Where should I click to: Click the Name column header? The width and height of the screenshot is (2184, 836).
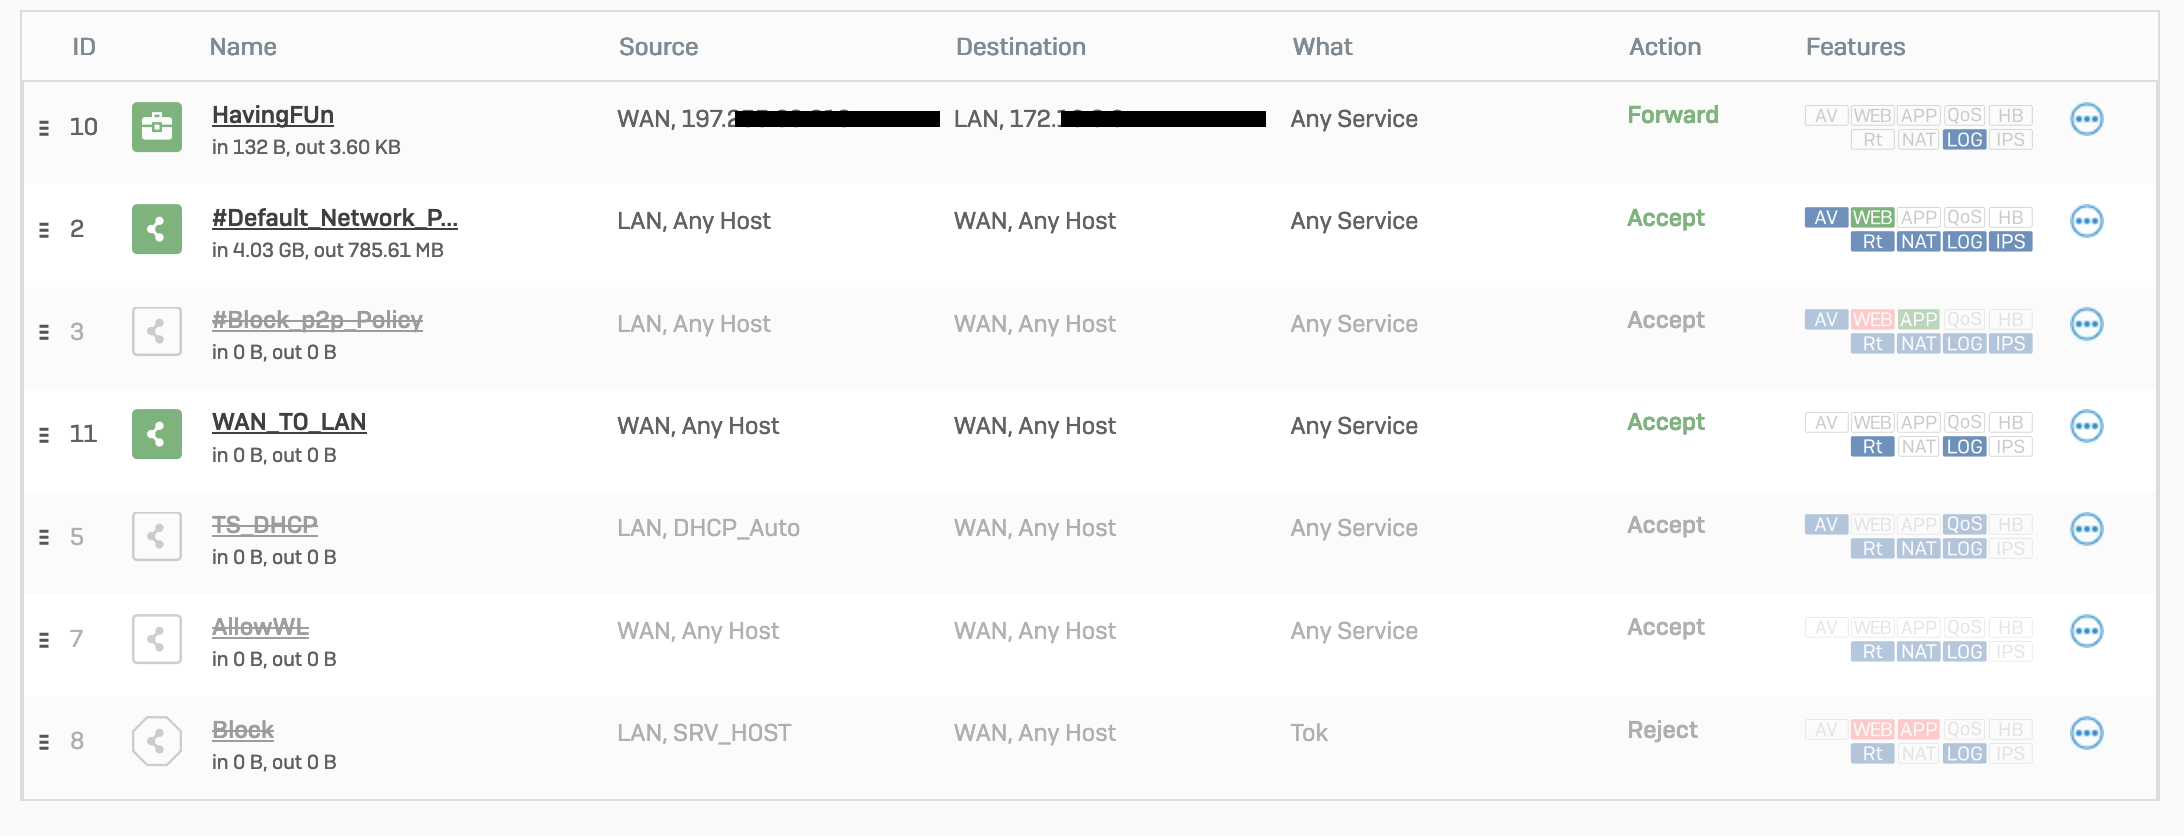243,47
